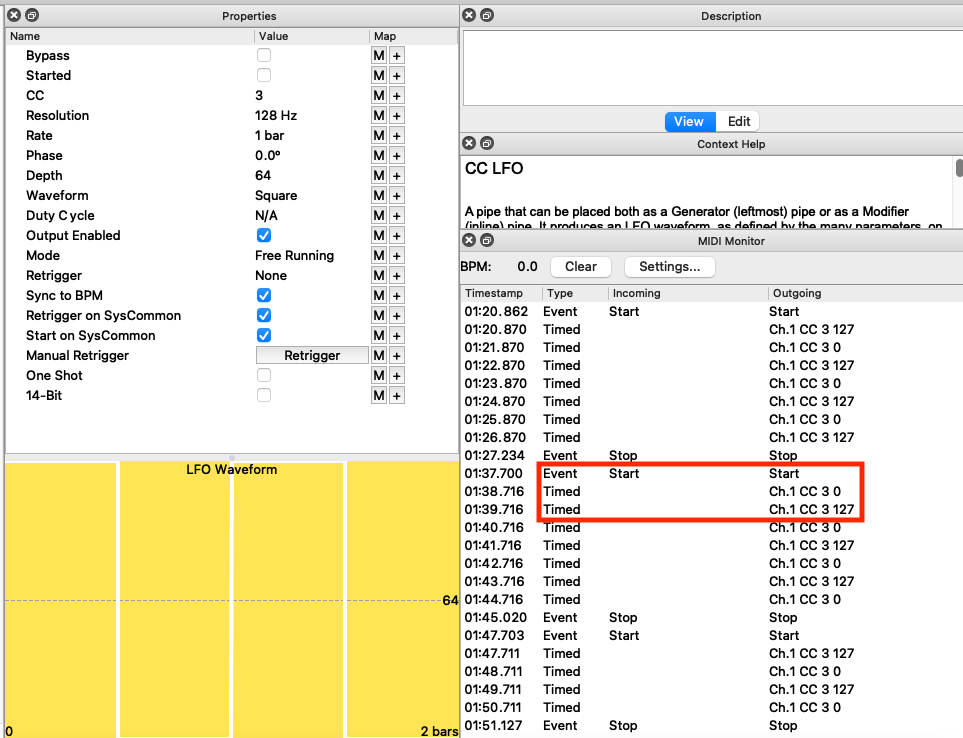Click the M map button for Retrigger
Screen dimensions: 963x738
tap(379, 276)
